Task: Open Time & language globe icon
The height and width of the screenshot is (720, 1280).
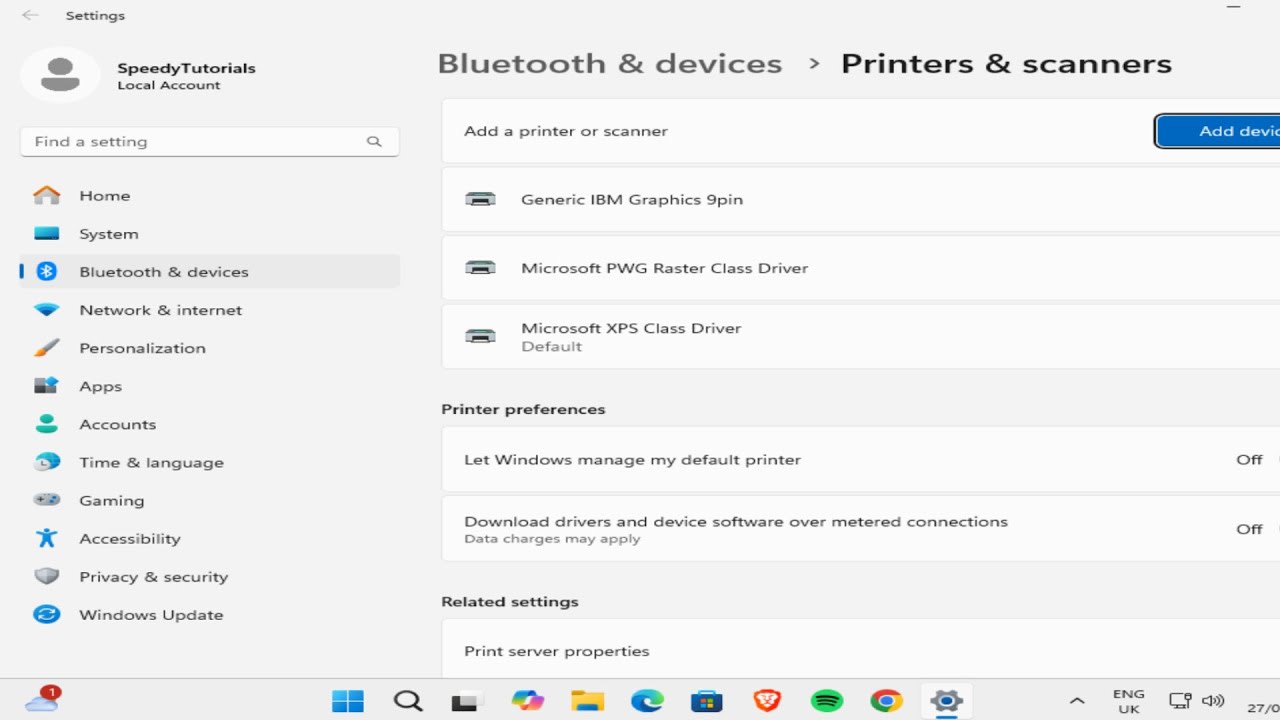Action: click(x=47, y=462)
